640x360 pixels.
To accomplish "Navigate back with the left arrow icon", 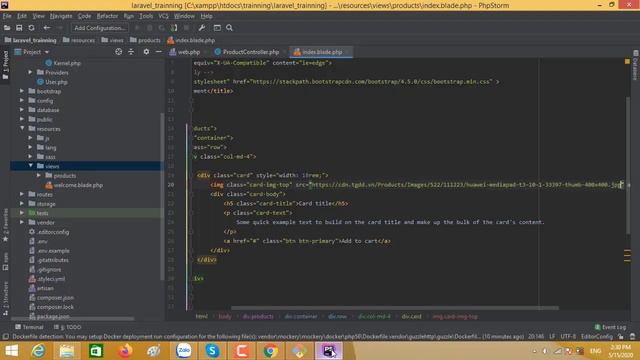I will pyautogui.click(x=47, y=28).
